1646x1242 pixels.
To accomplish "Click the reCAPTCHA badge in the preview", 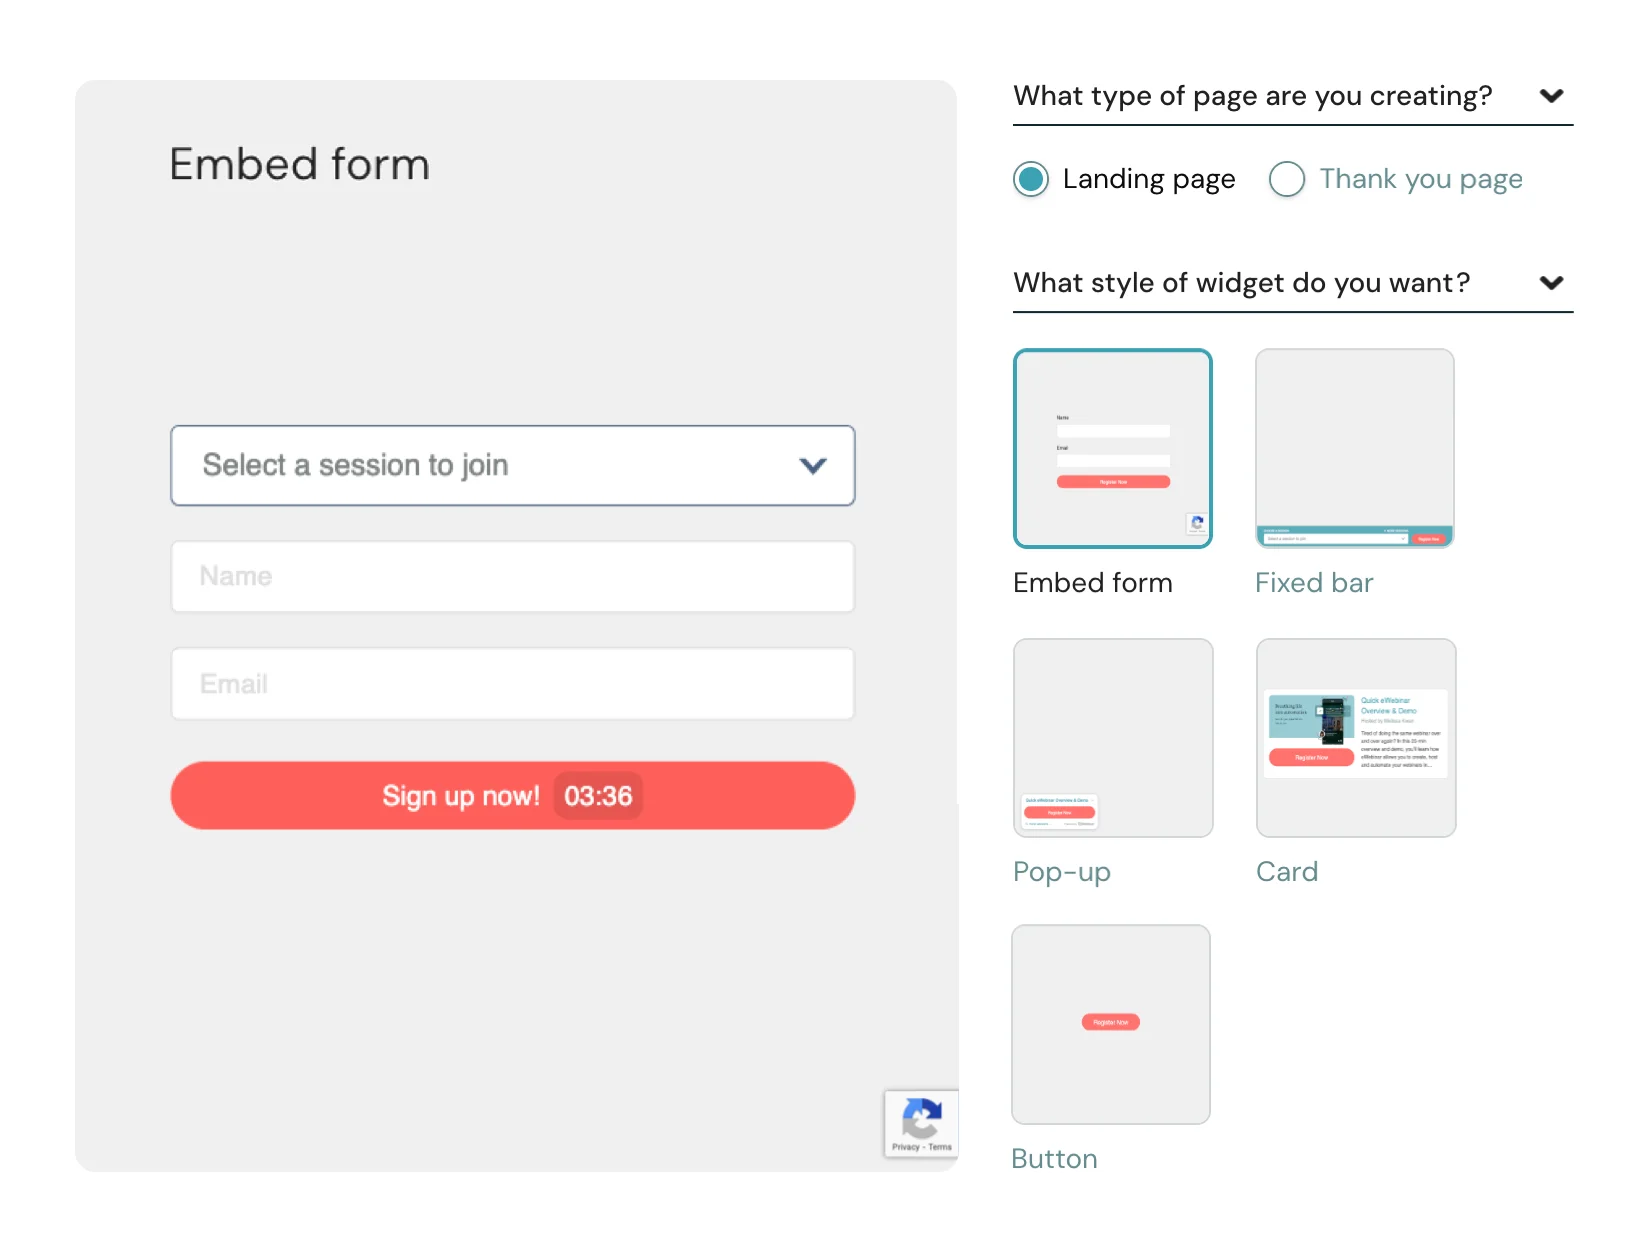I will [921, 1123].
